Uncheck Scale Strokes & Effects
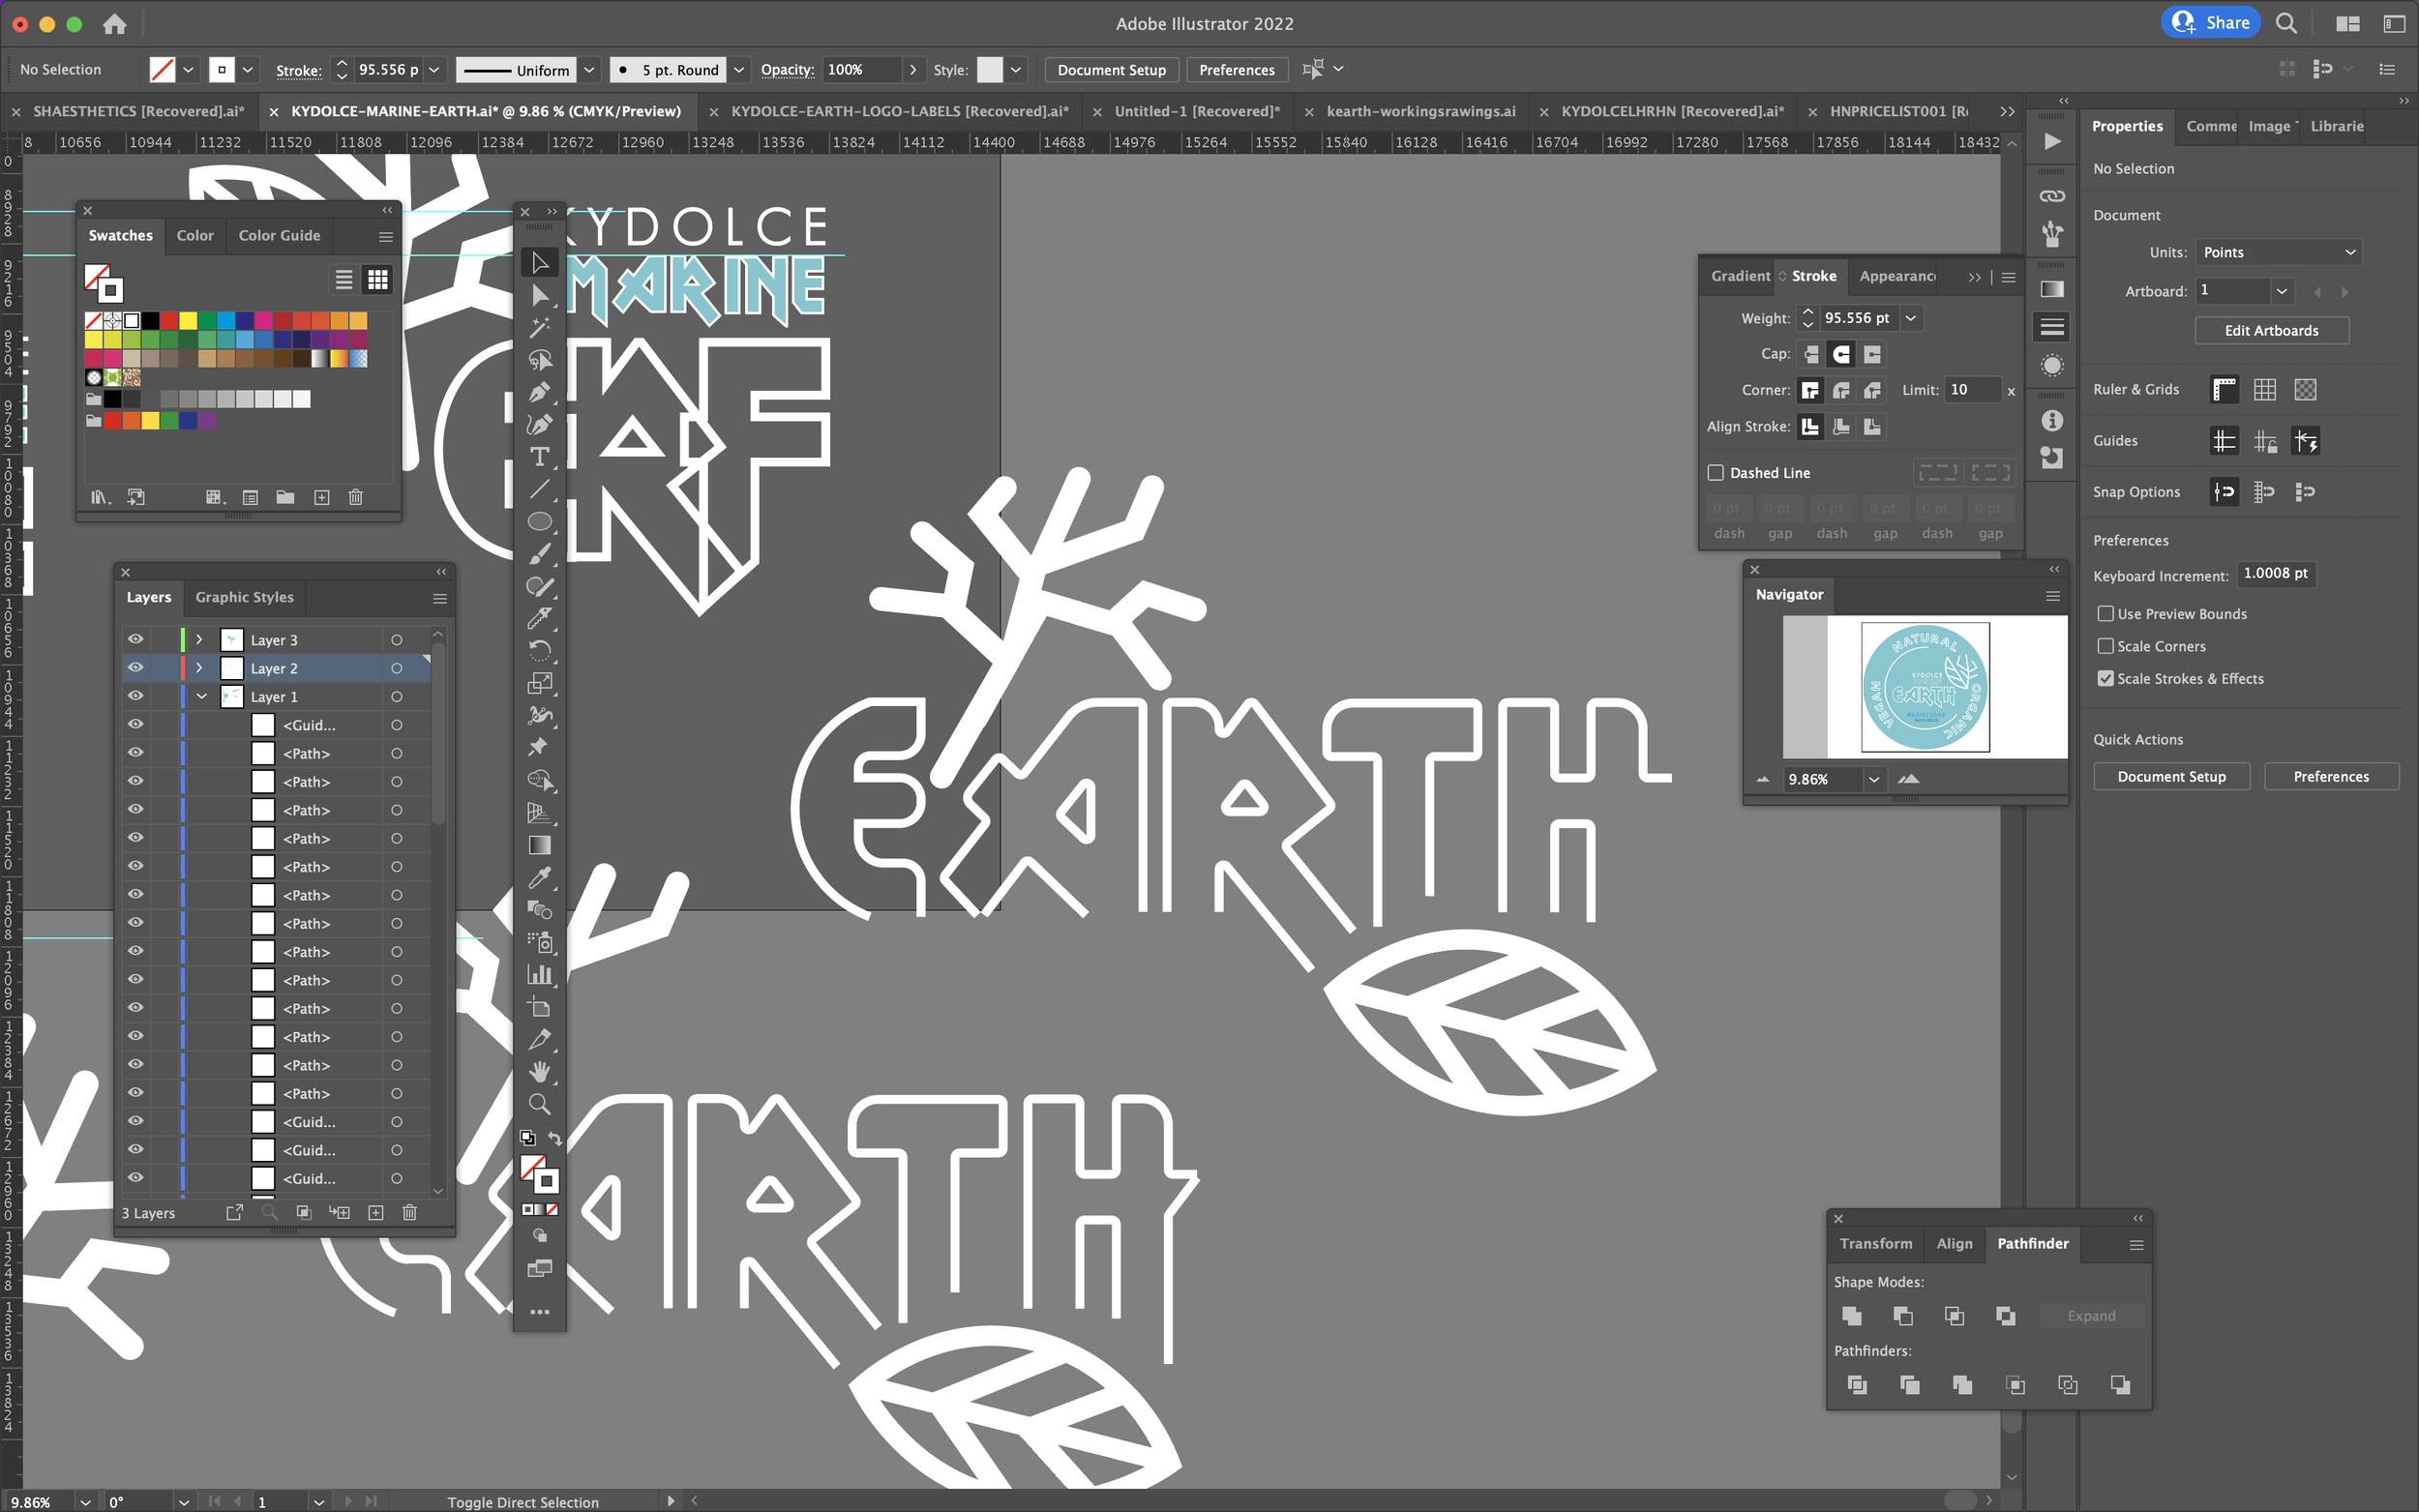Viewport: 2419px width, 1512px height. point(2105,678)
